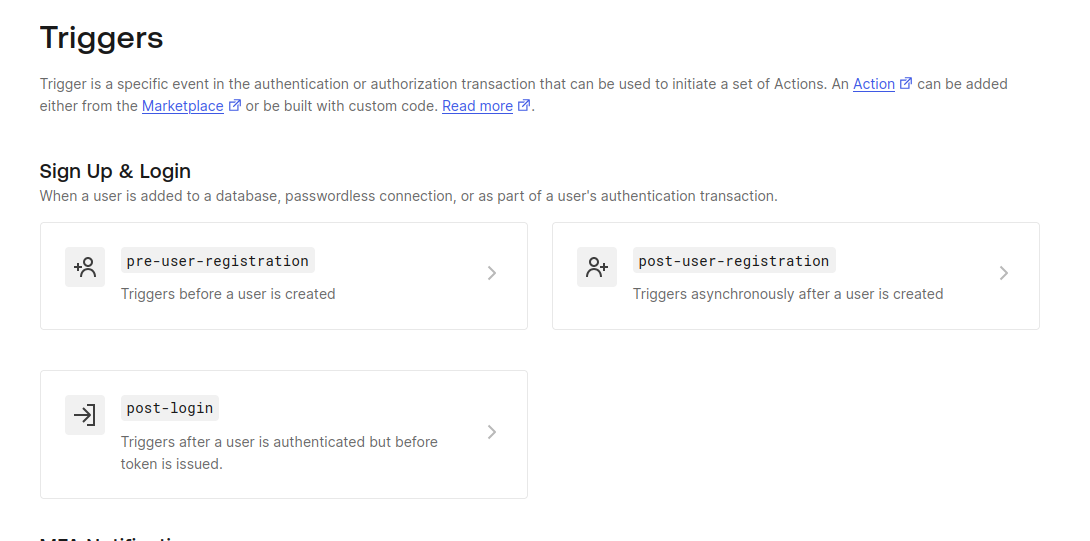This screenshot has width=1090, height=541.
Task: Expand the pre-user-registration chevron arrow
Action: (x=491, y=273)
